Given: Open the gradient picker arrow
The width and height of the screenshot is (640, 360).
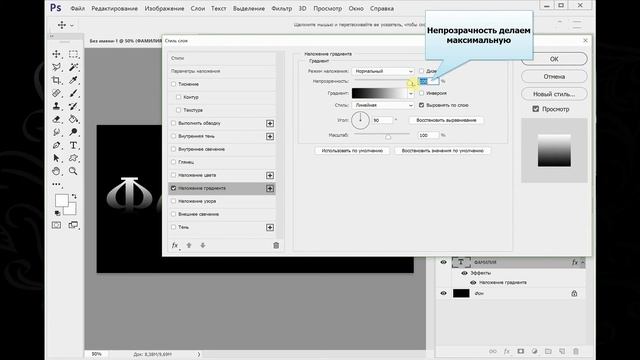Looking at the screenshot, I should 411,93.
